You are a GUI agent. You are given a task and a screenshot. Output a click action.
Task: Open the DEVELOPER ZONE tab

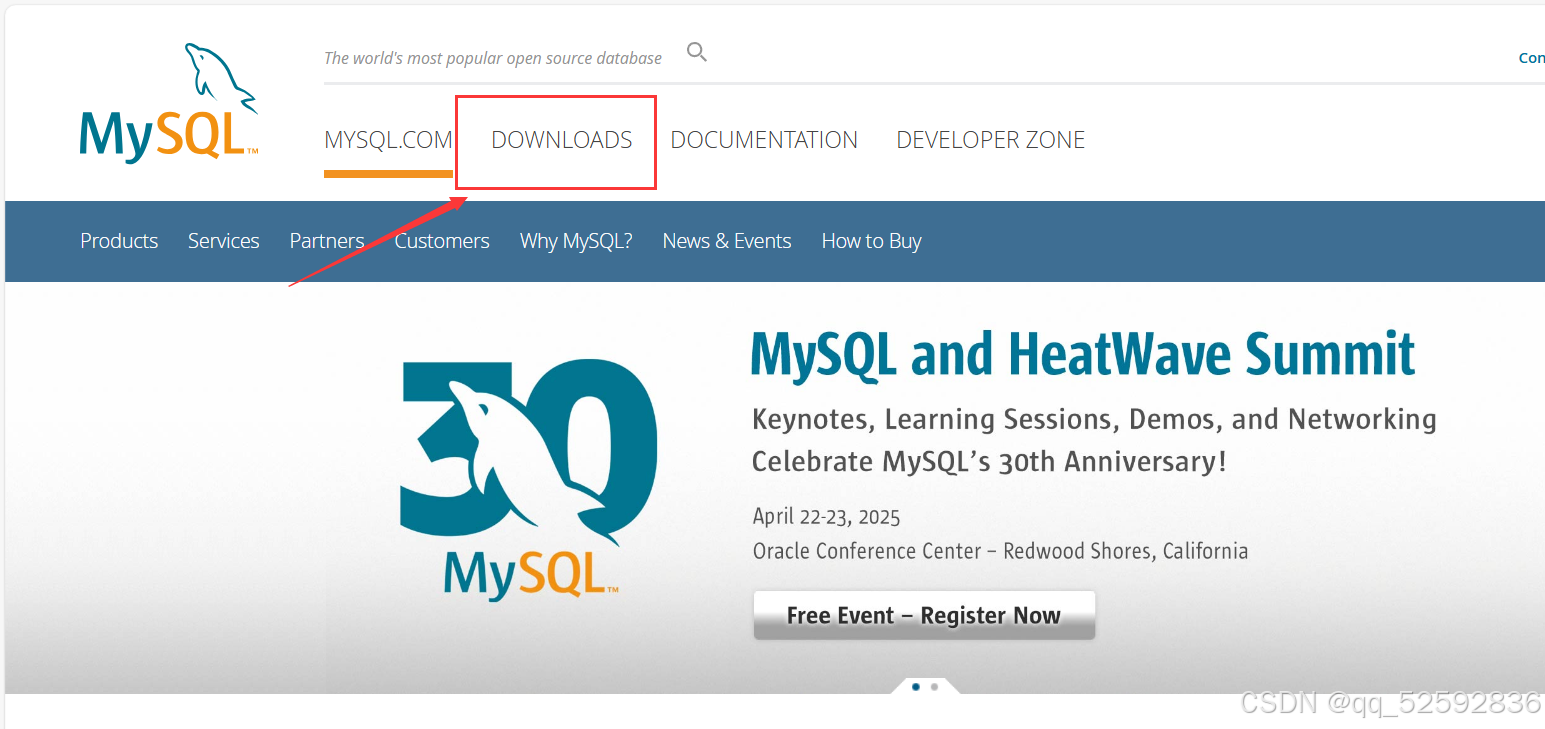click(x=990, y=140)
